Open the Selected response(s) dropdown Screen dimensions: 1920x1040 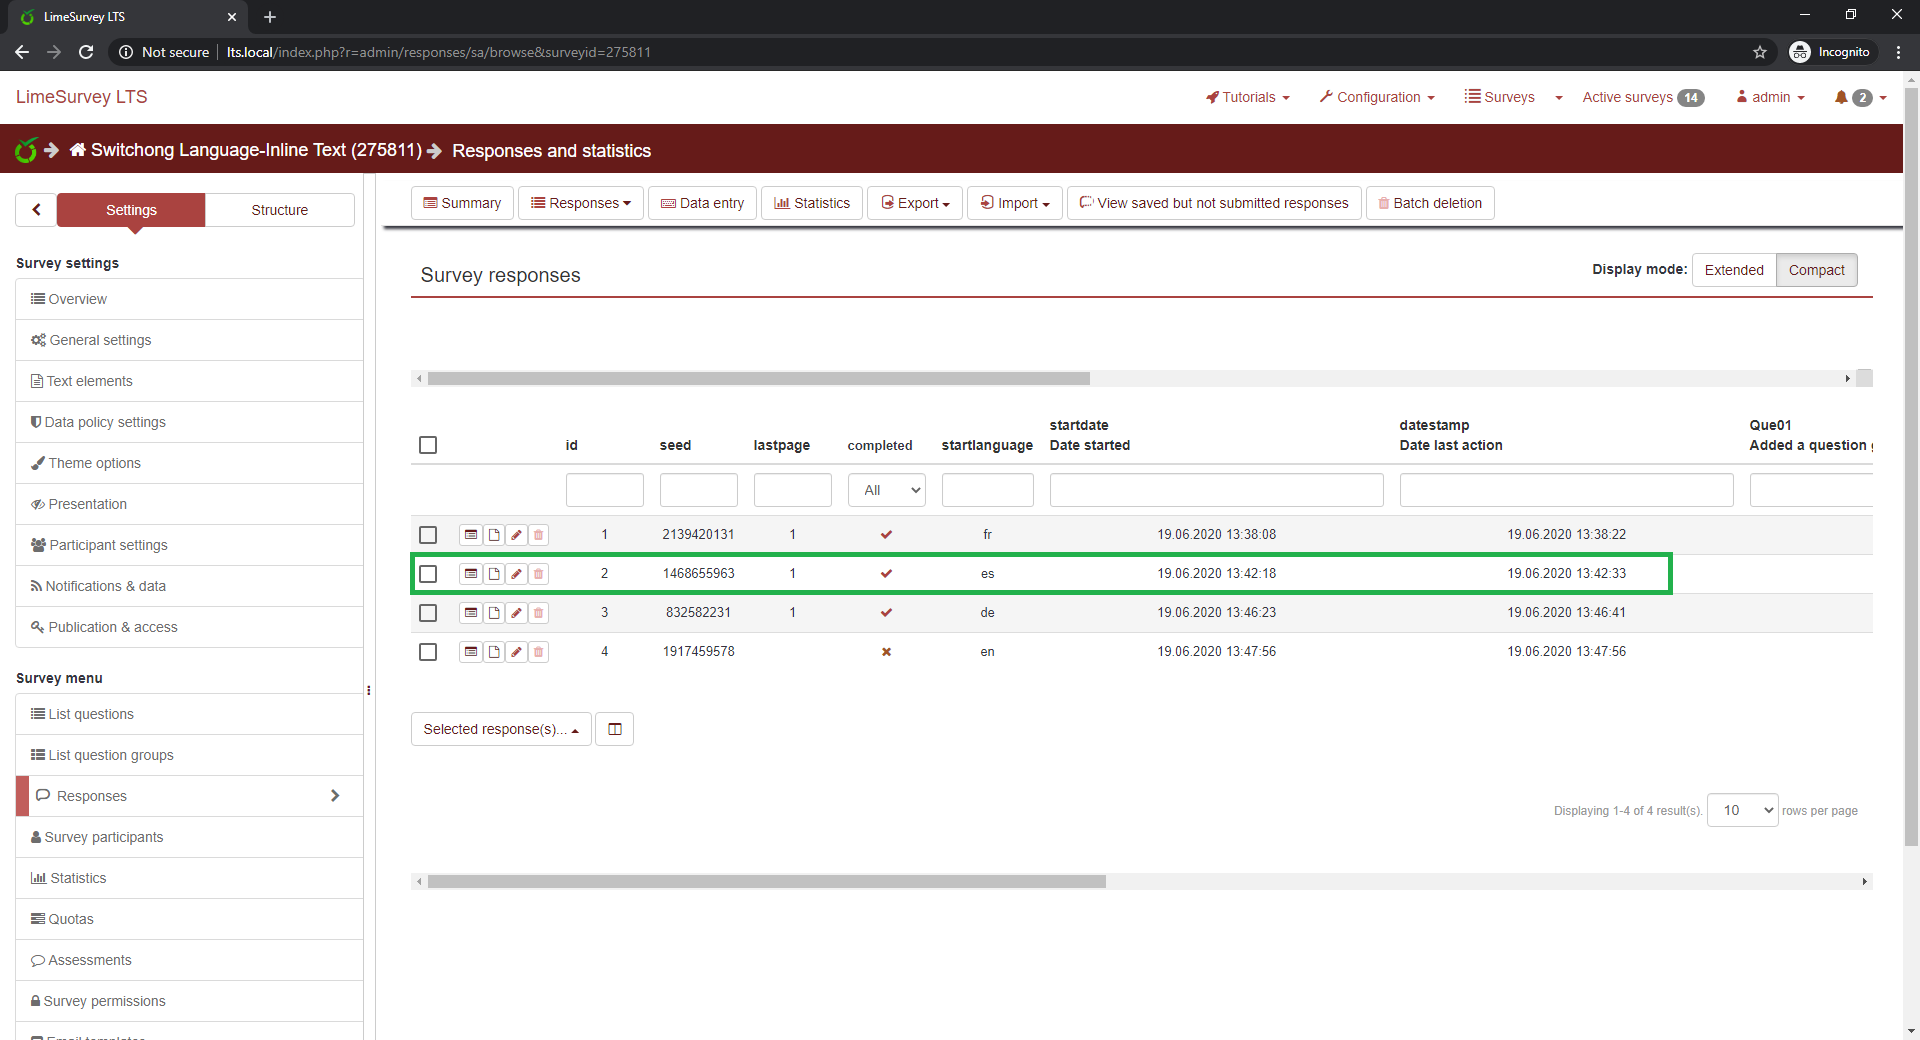(x=500, y=729)
